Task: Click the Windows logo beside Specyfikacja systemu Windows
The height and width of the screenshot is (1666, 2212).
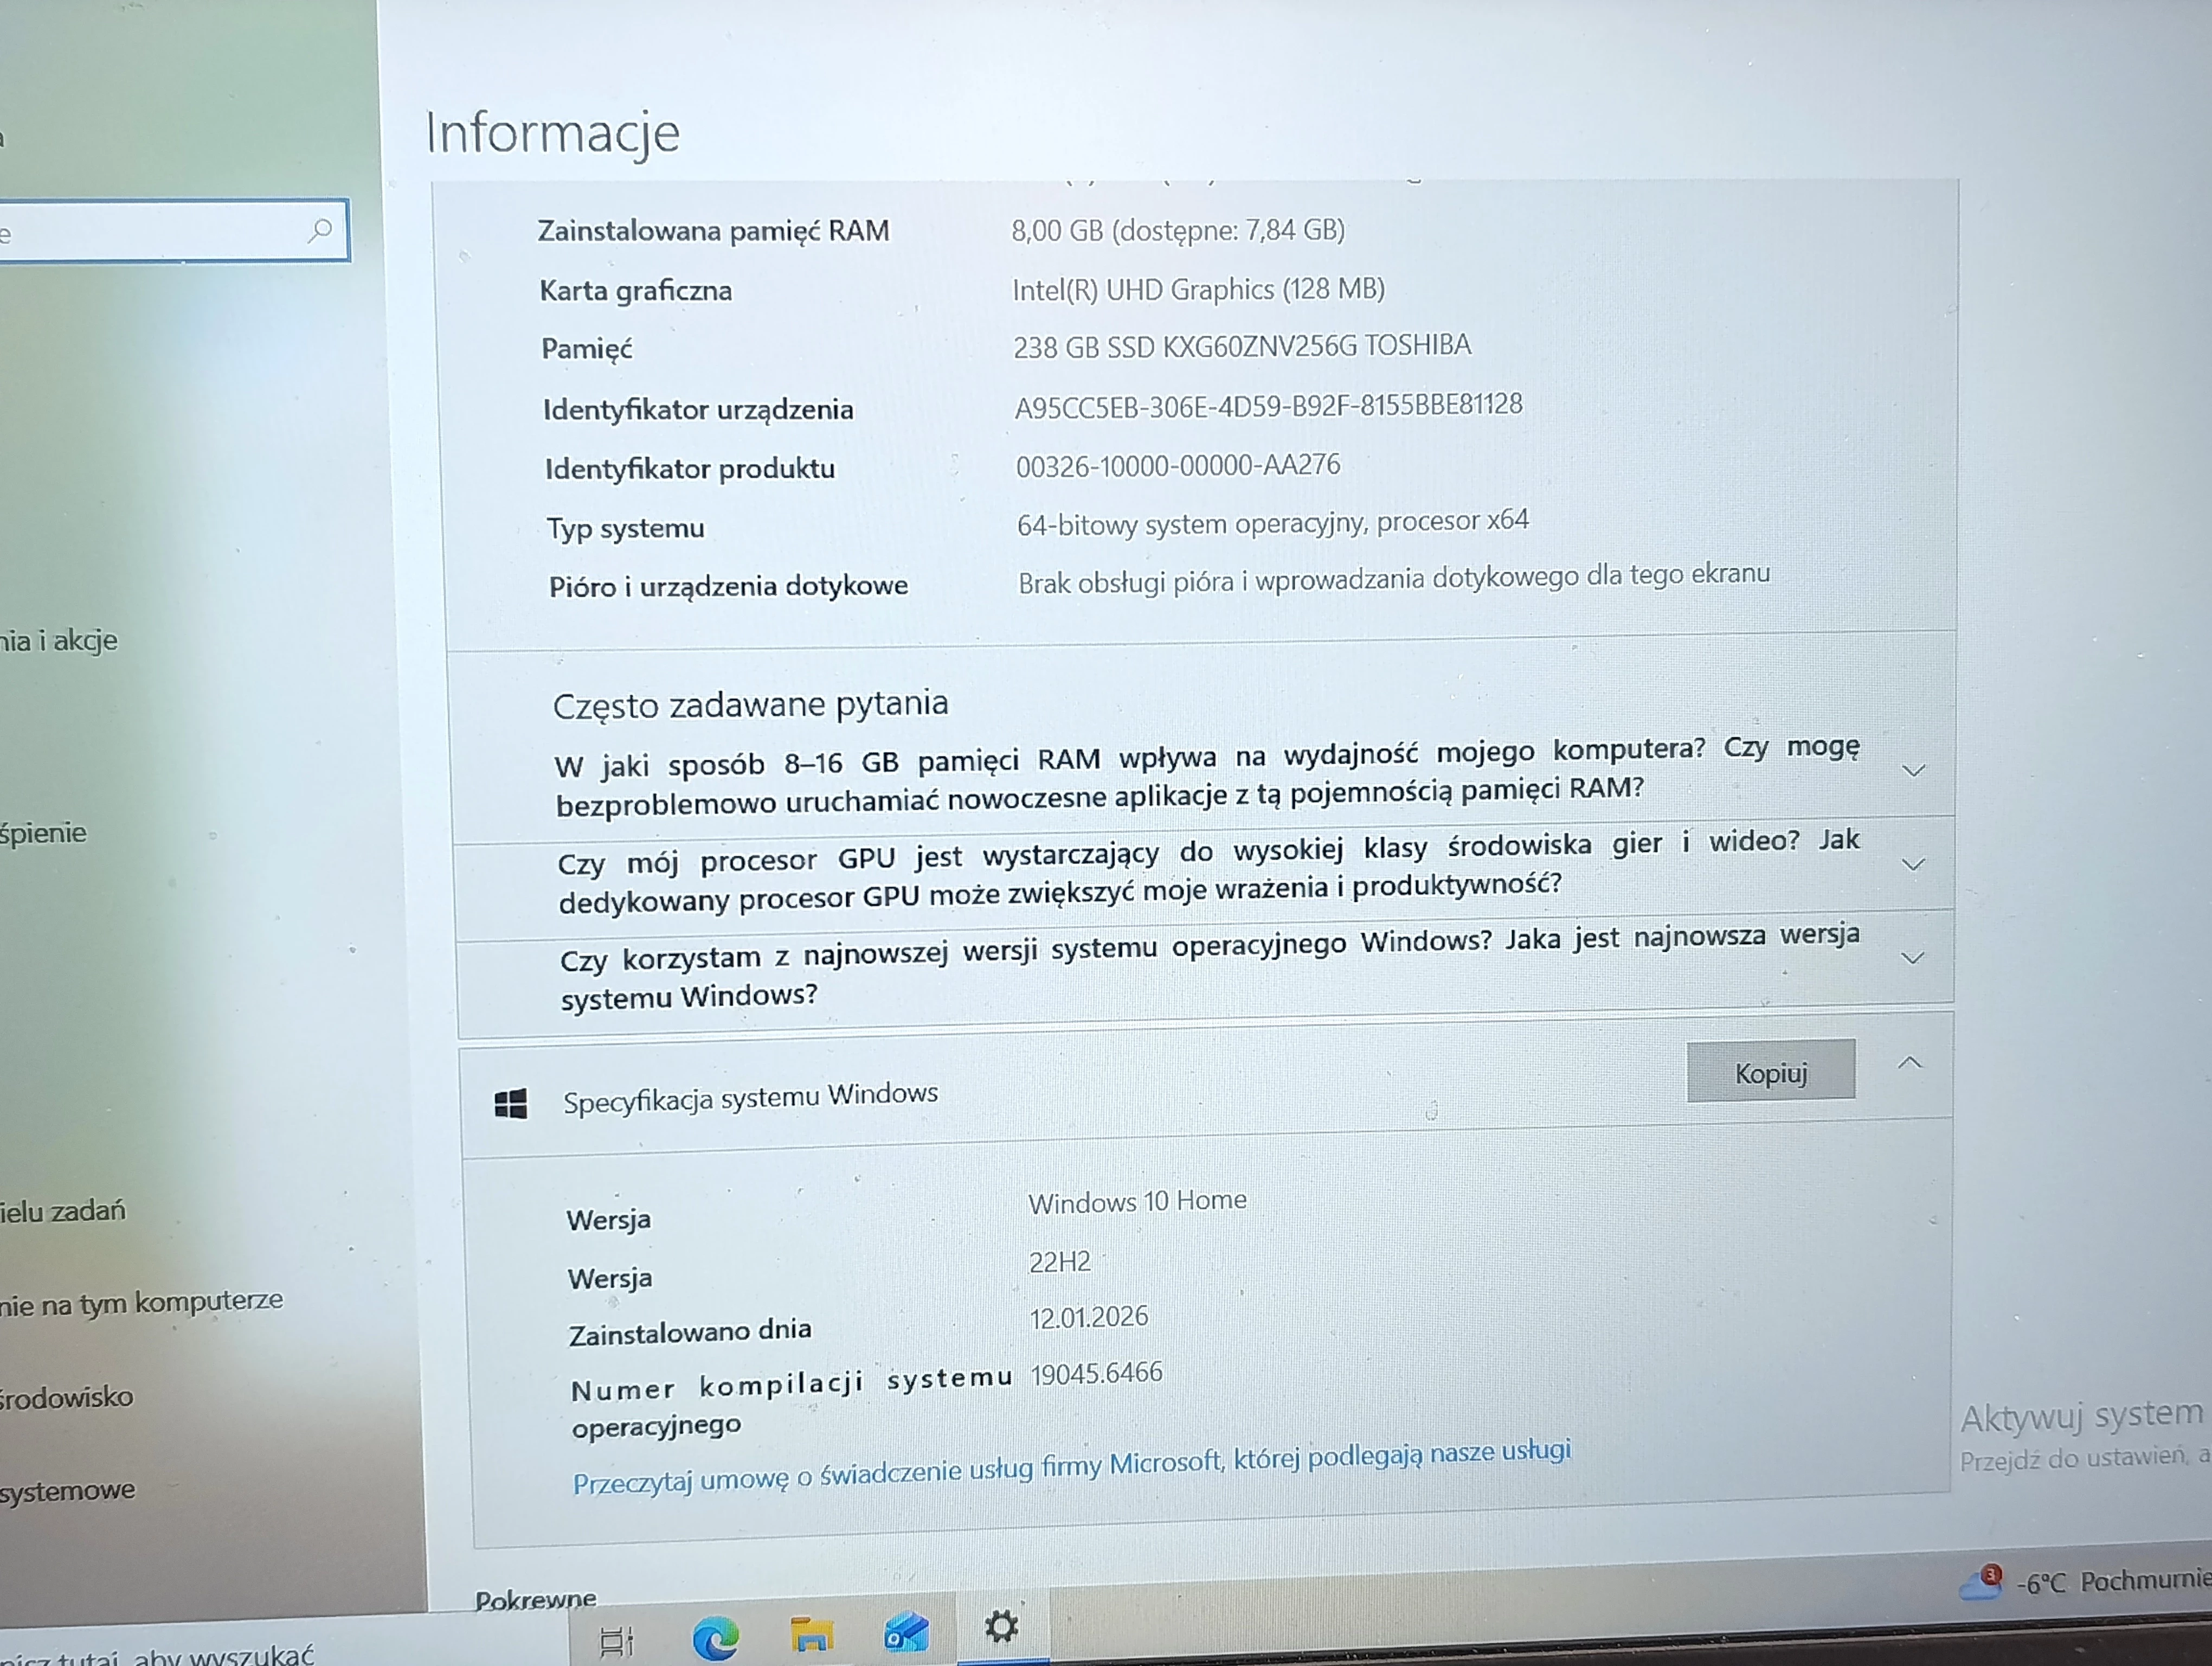Action: [x=511, y=1104]
